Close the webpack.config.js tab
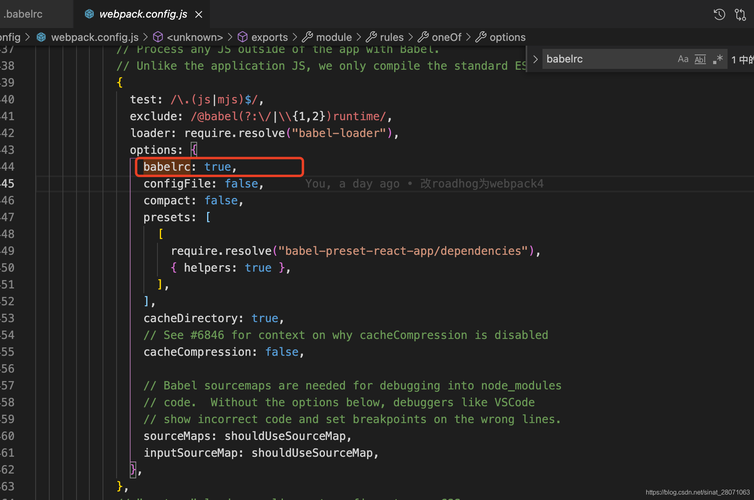Viewport: 754px width, 500px height. click(x=198, y=14)
